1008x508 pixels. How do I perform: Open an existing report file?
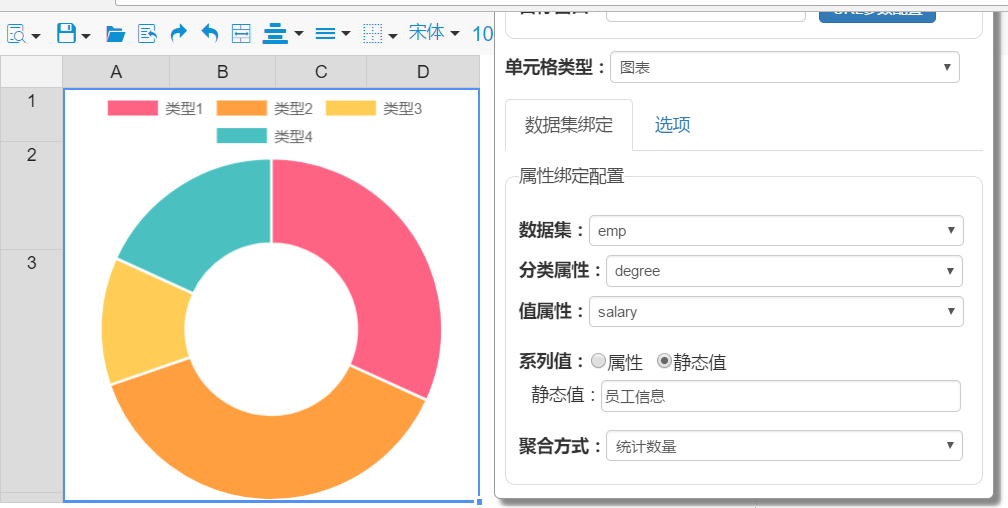coord(115,34)
